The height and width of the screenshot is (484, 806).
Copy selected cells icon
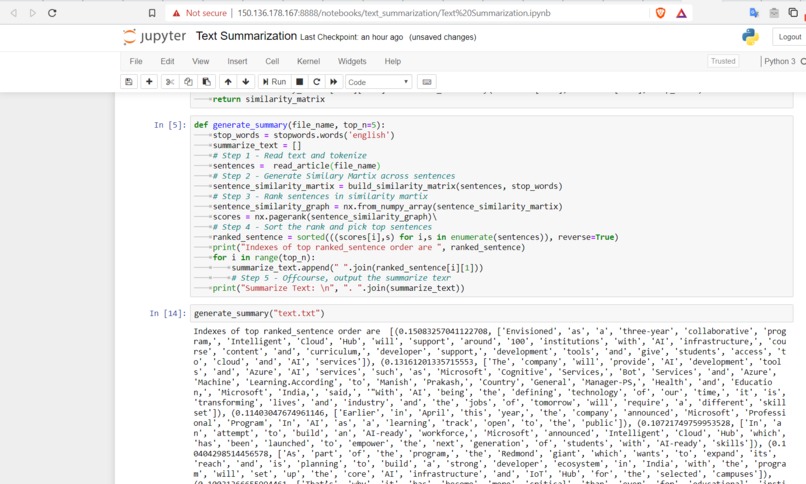[x=188, y=82]
